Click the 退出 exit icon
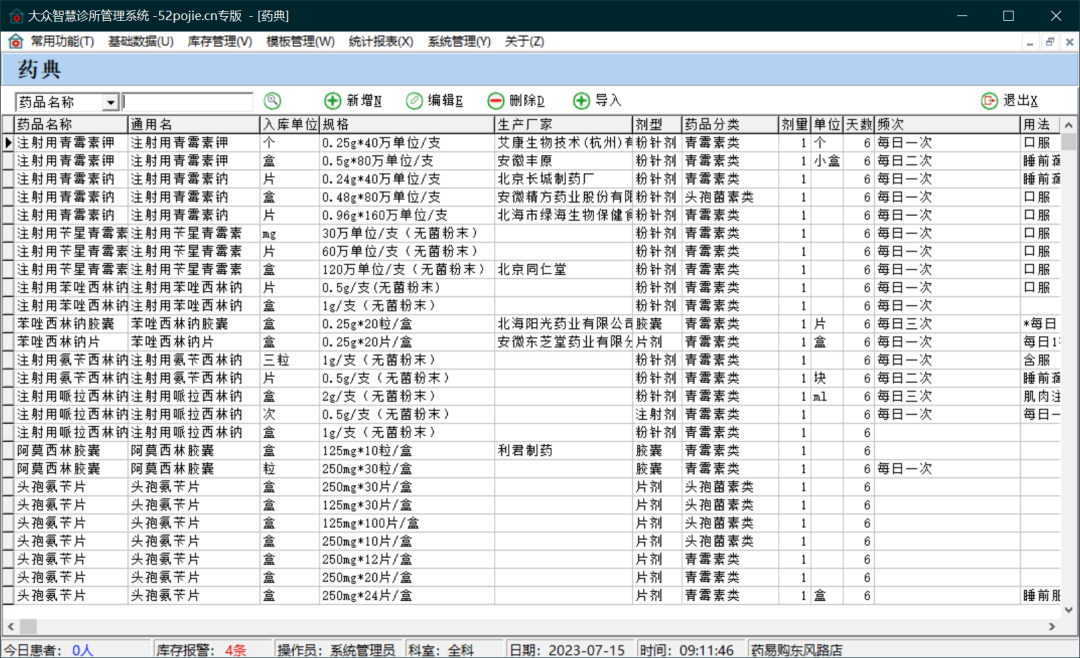Screen dimensions: 1080x658 click(989, 101)
